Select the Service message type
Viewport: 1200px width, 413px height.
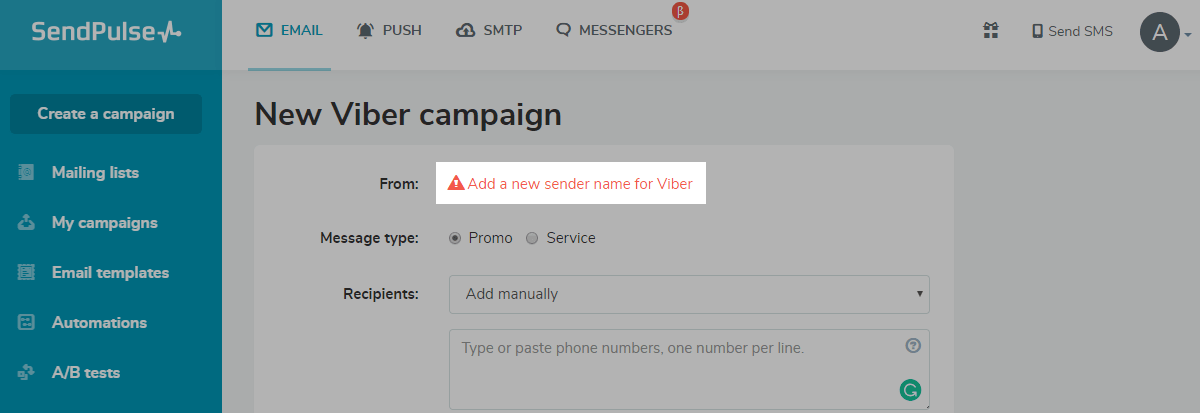[x=532, y=238]
